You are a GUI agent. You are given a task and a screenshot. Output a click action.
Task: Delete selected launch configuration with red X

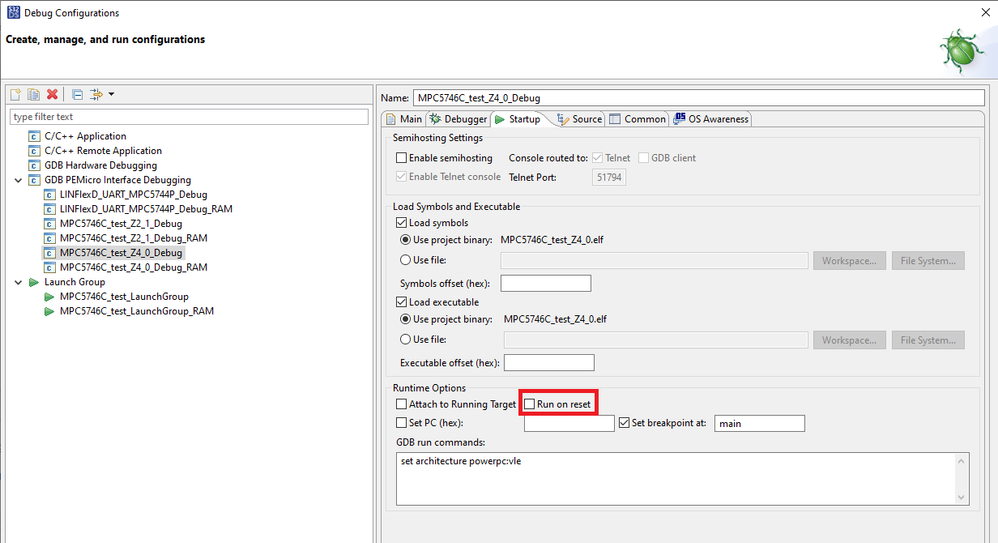click(52, 94)
